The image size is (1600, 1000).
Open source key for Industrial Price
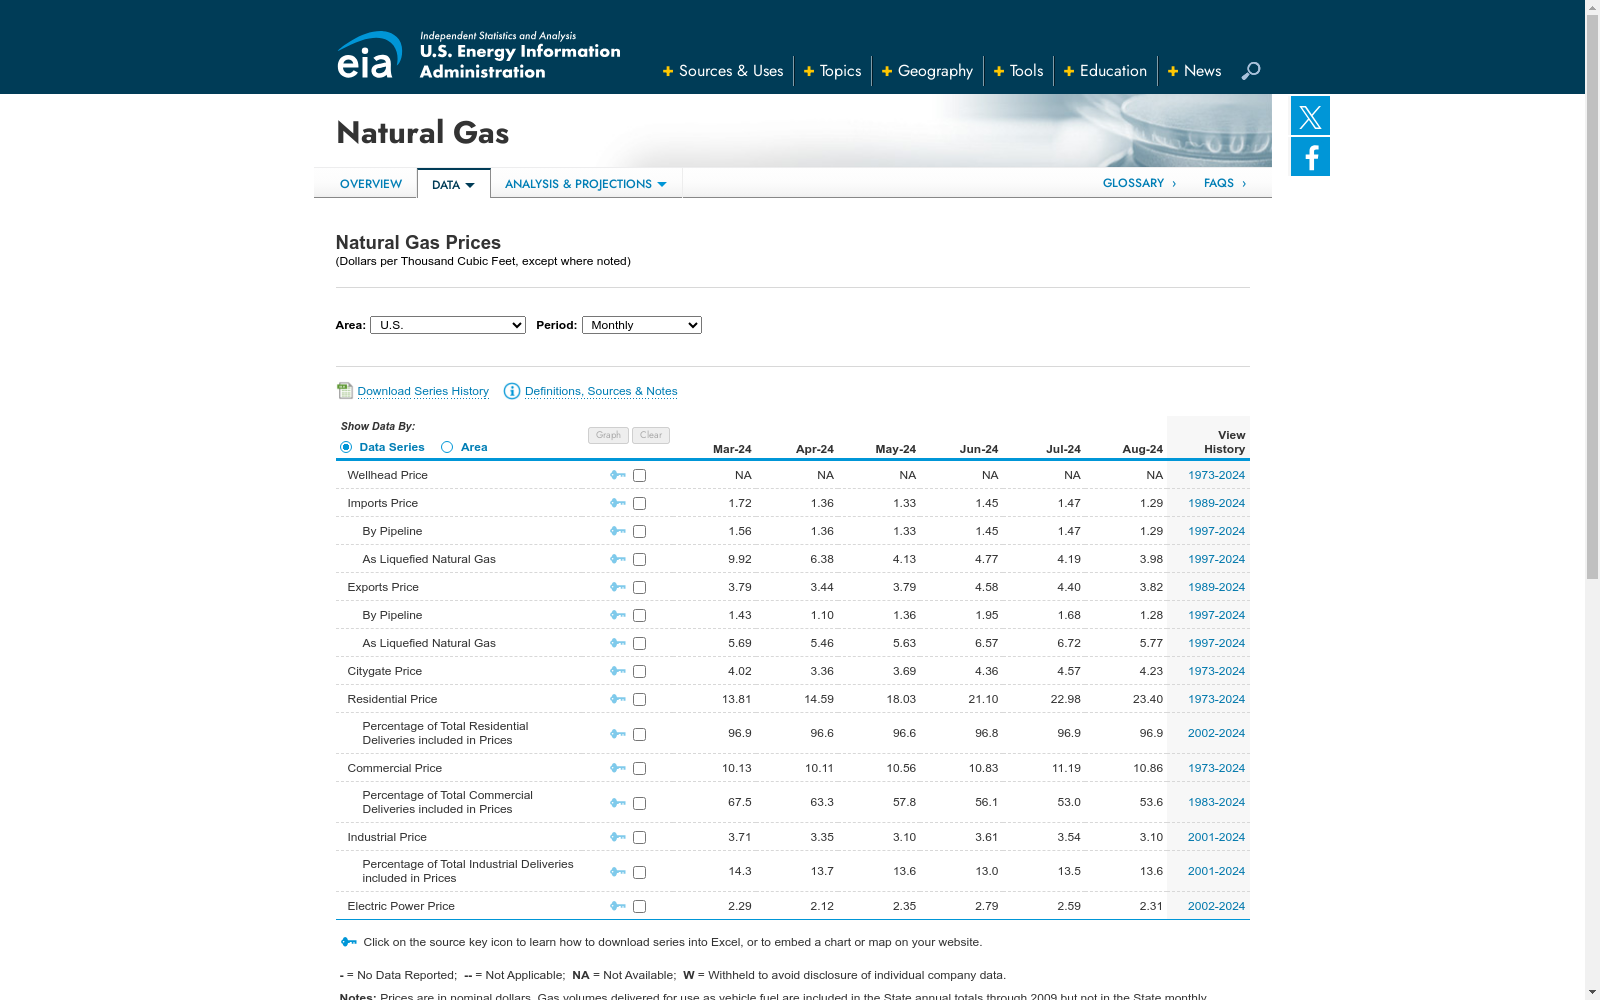[618, 837]
